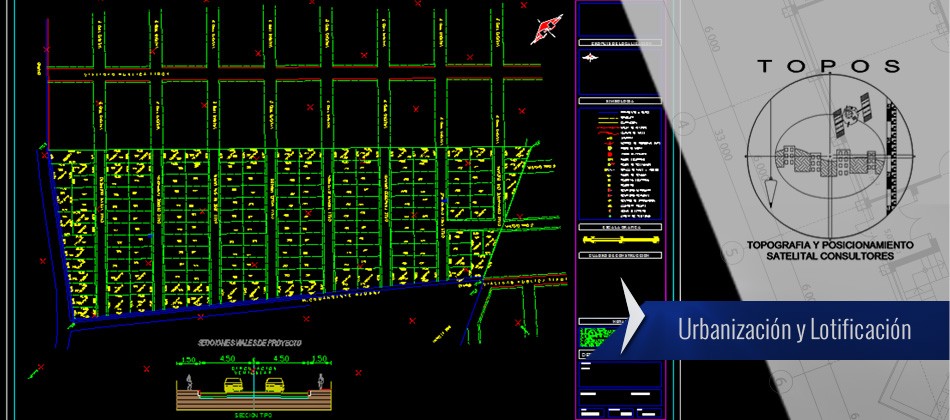Click the Simbologia legend header
This screenshot has height=420, width=950.
pyautogui.click(x=619, y=101)
